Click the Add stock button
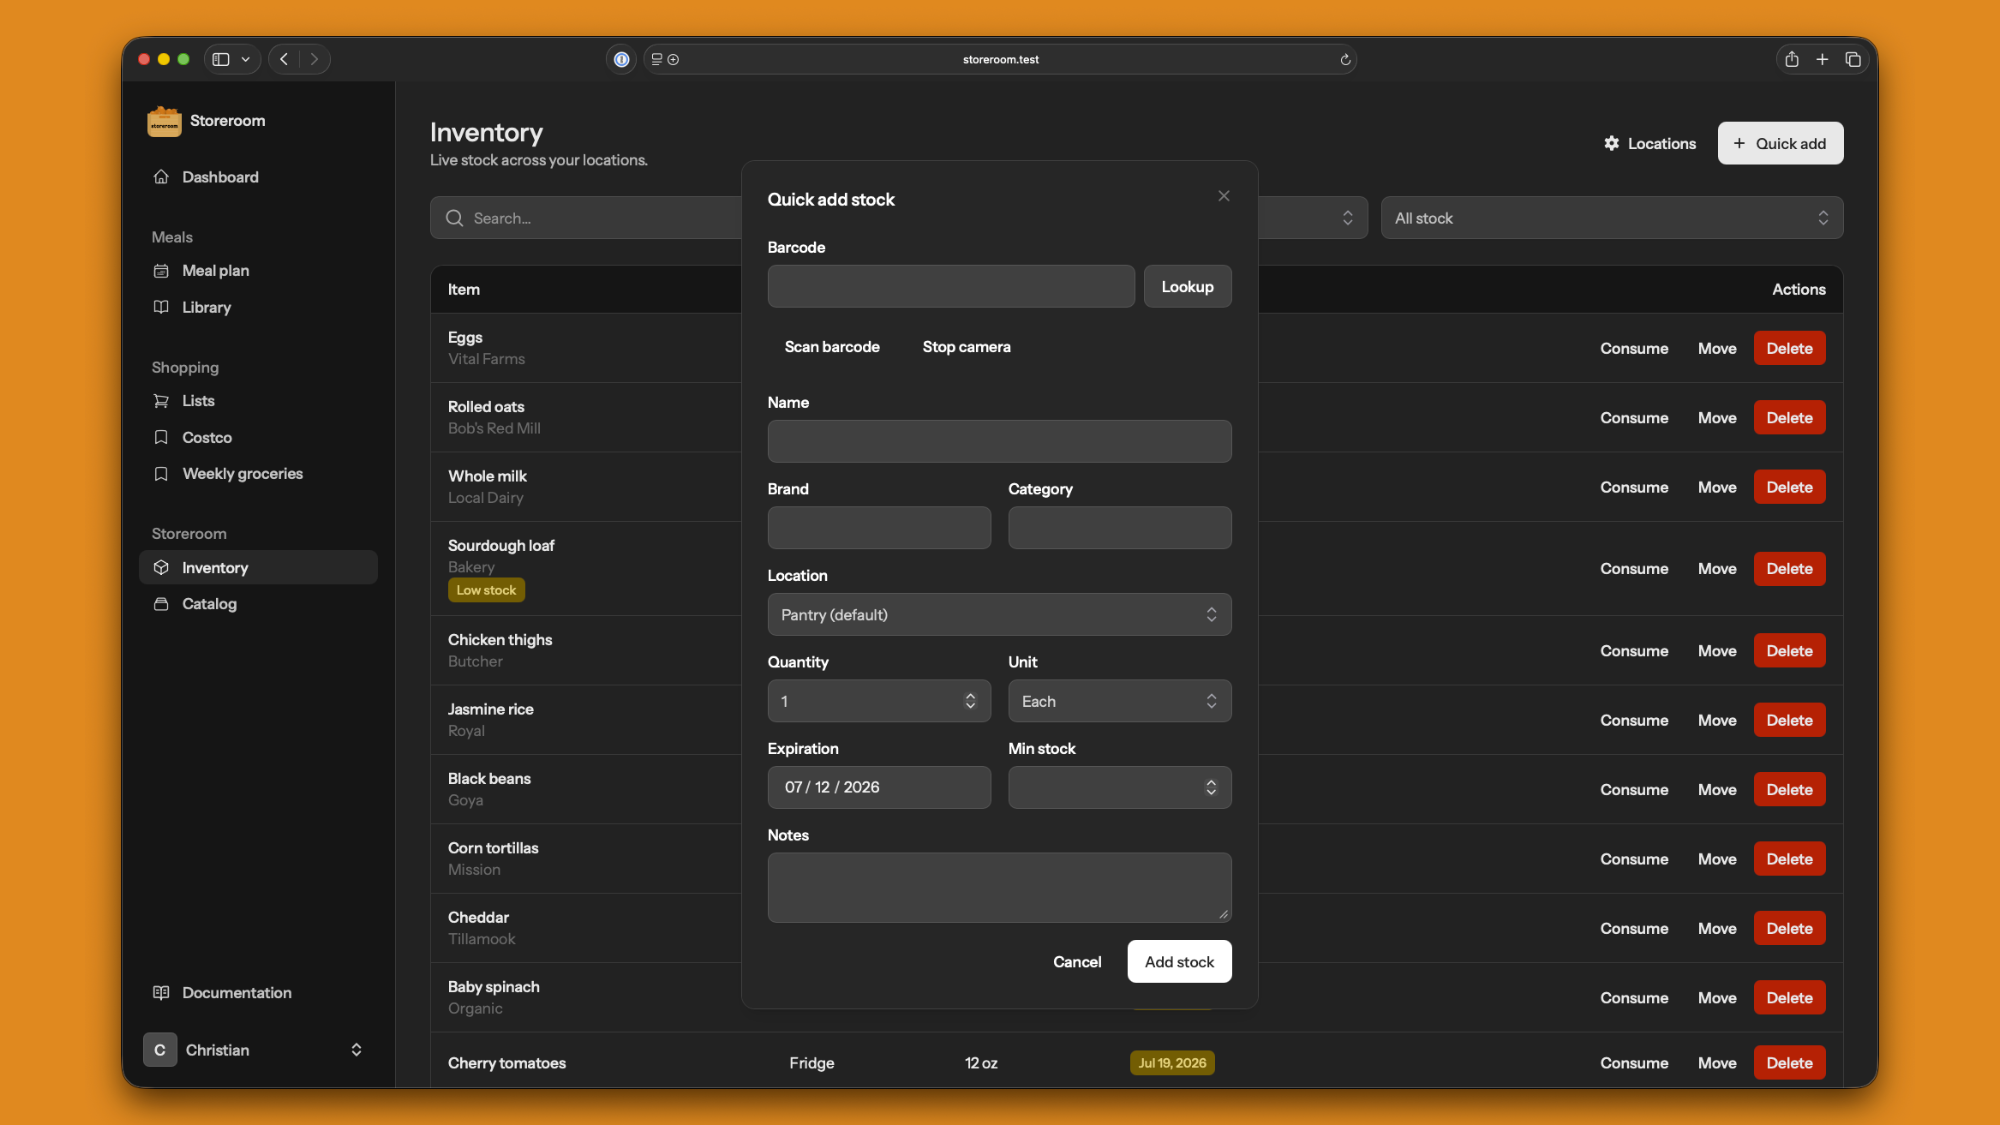This screenshot has height=1125, width=2000. 1179,961
